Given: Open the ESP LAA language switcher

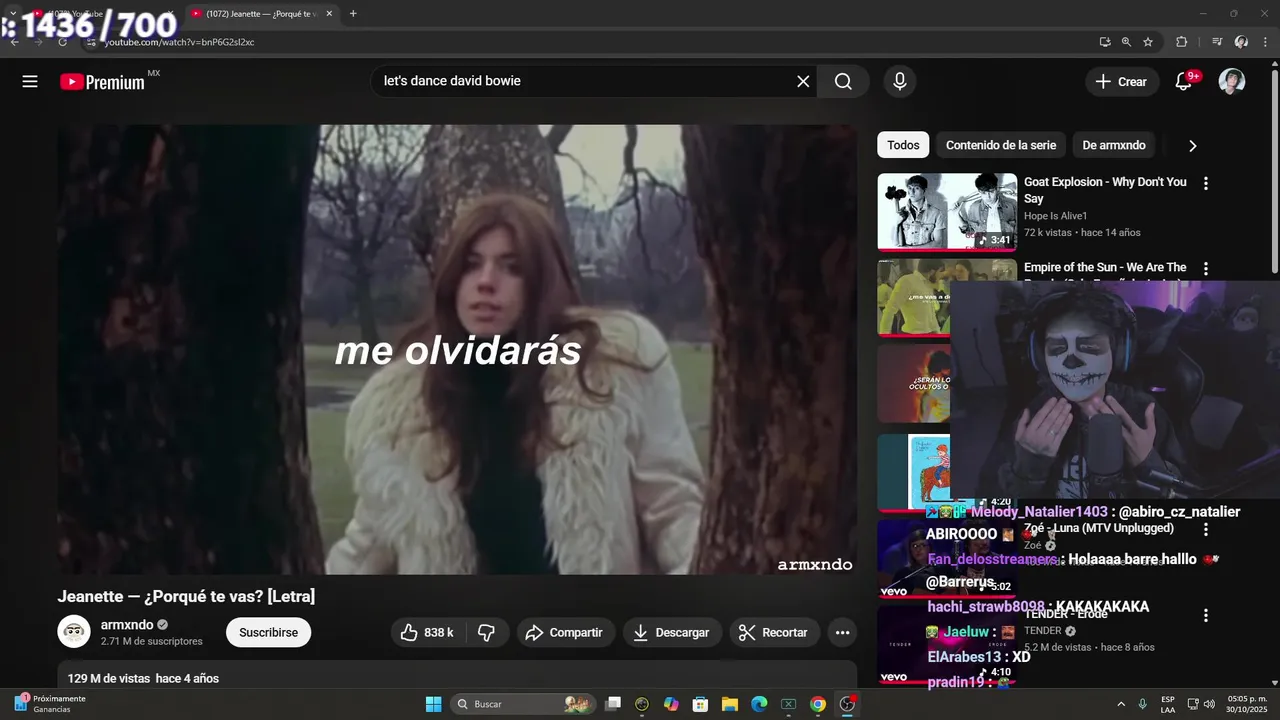Looking at the screenshot, I should point(1168,704).
